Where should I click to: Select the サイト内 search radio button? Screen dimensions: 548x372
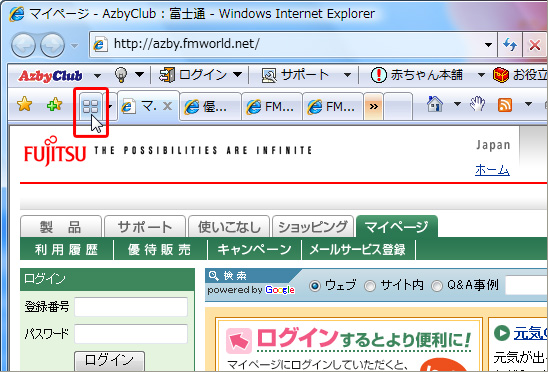click(x=369, y=286)
